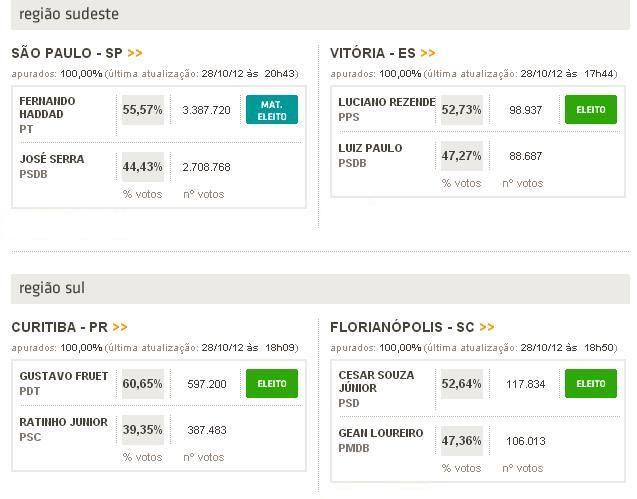Click the double-arrow icon beside Vitória - ES

click(428, 53)
